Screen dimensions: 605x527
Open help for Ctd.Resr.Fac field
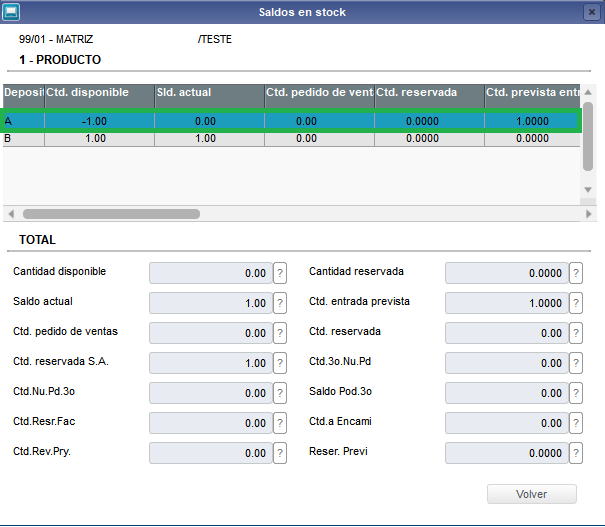280,423
